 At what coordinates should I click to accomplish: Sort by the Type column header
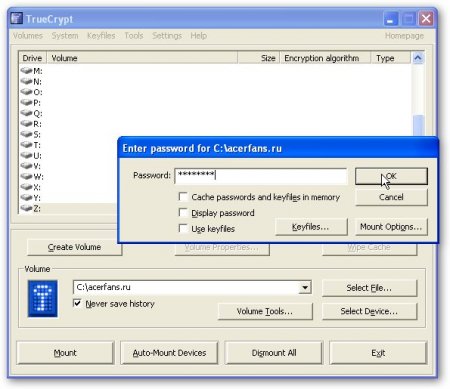pos(391,58)
